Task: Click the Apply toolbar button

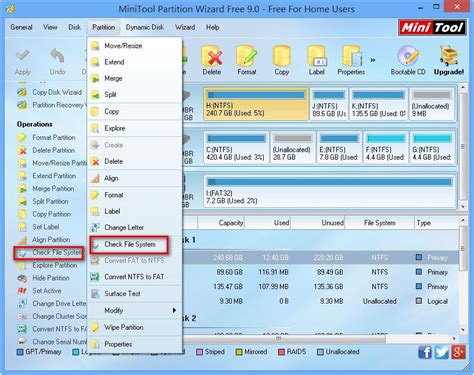Action: (x=23, y=62)
